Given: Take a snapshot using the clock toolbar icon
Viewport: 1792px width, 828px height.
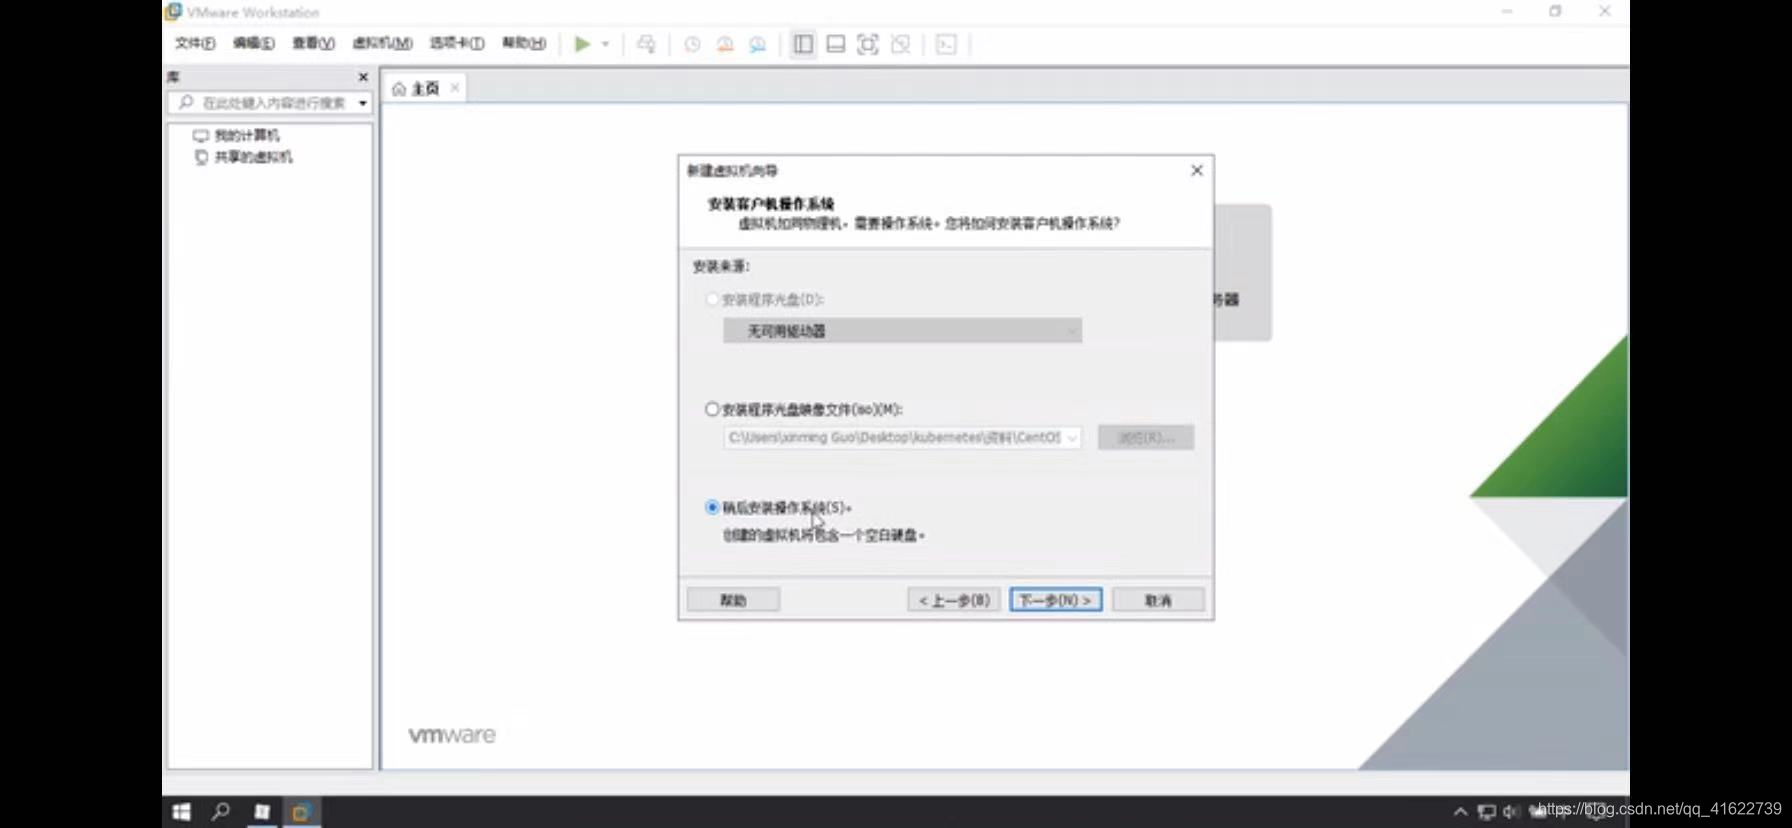Looking at the screenshot, I should point(692,44).
